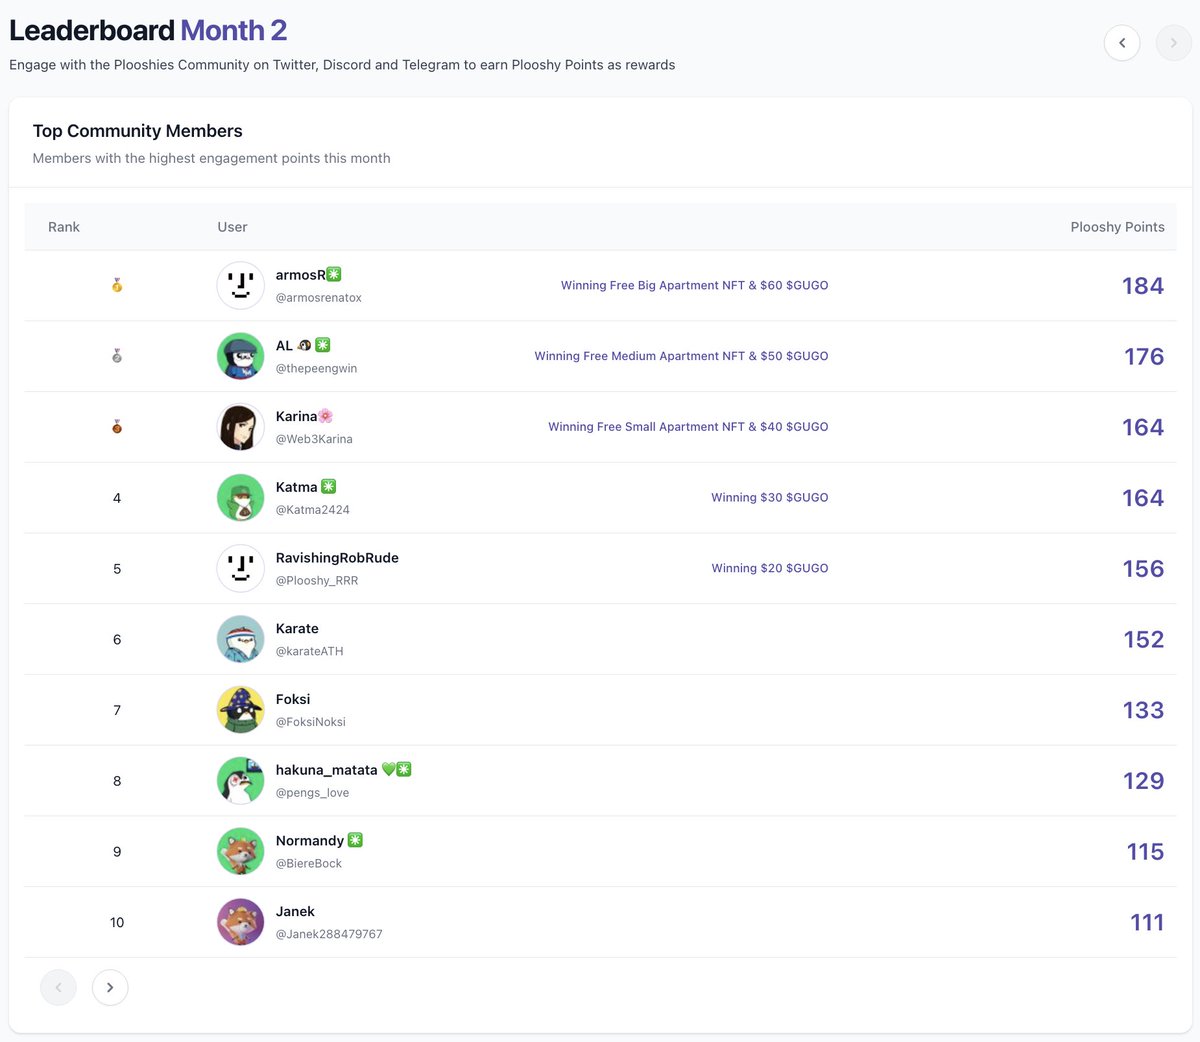
Task: Open the @BiereBock handle
Action: pos(309,864)
